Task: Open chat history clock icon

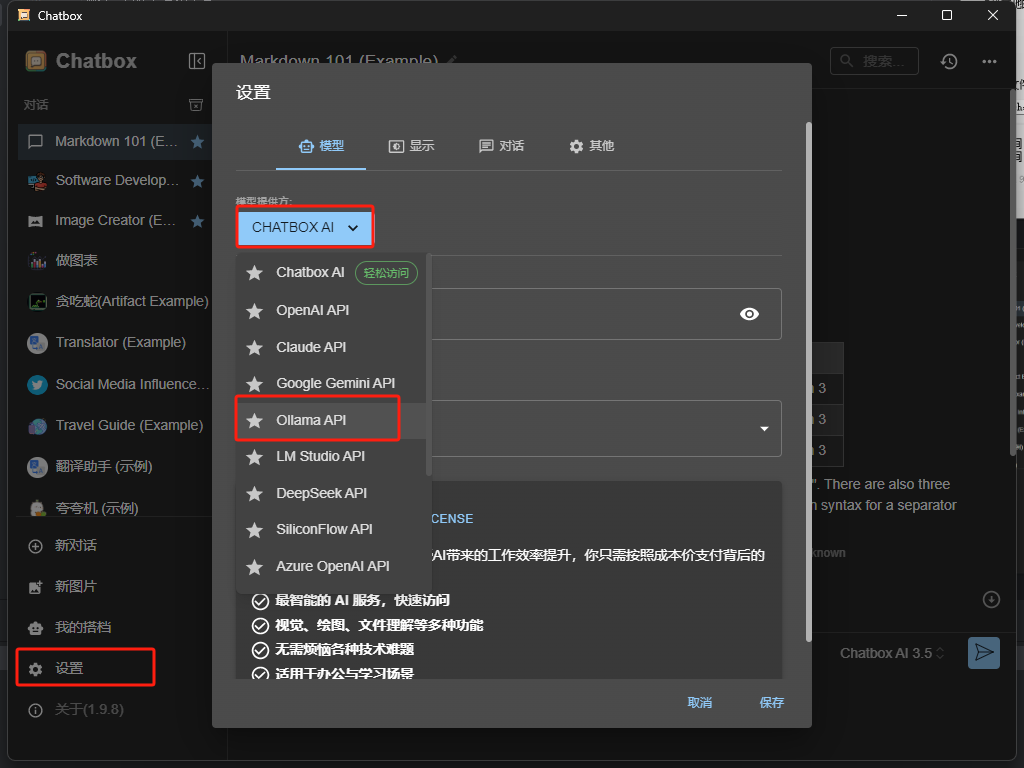Action: [949, 61]
